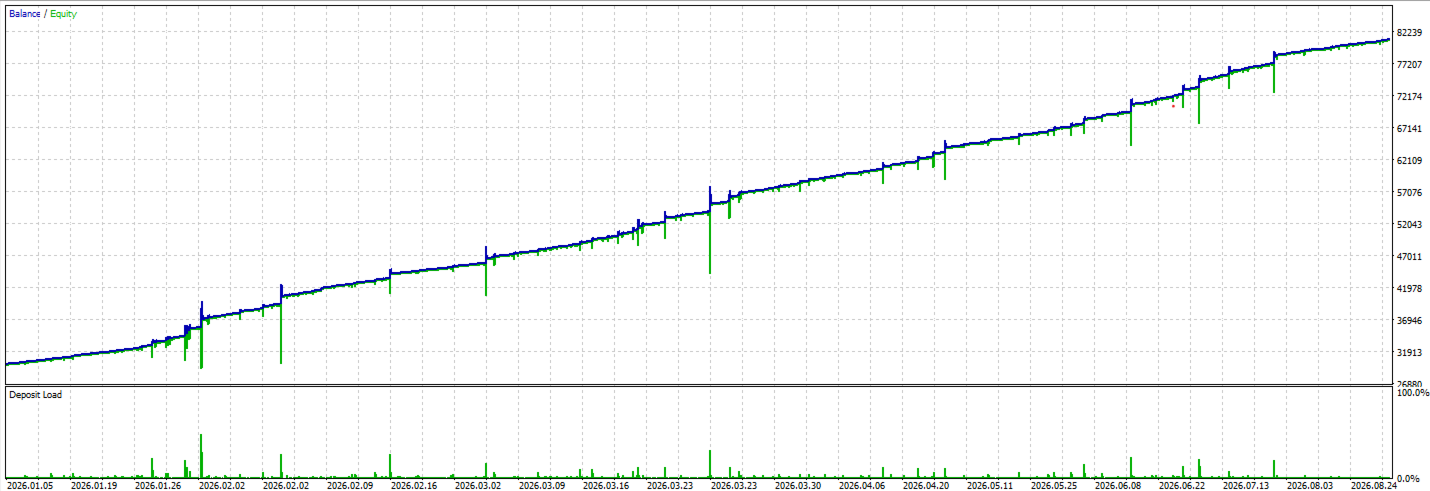The width and height of the screenshot is (1430, 491).
Task: Select the 31913 axis value
Action: click(x=1410, y=353)
